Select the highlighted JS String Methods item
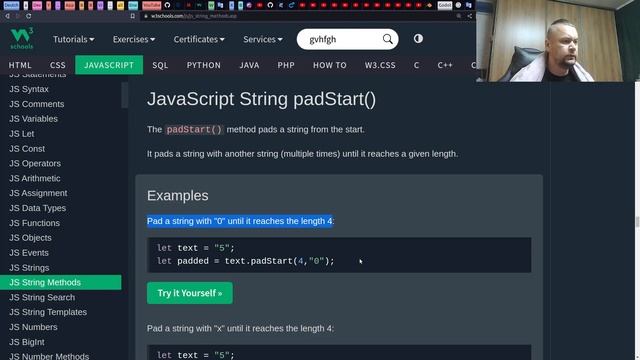Viewport: 640px width, 360px height. (x=60, y=282)
